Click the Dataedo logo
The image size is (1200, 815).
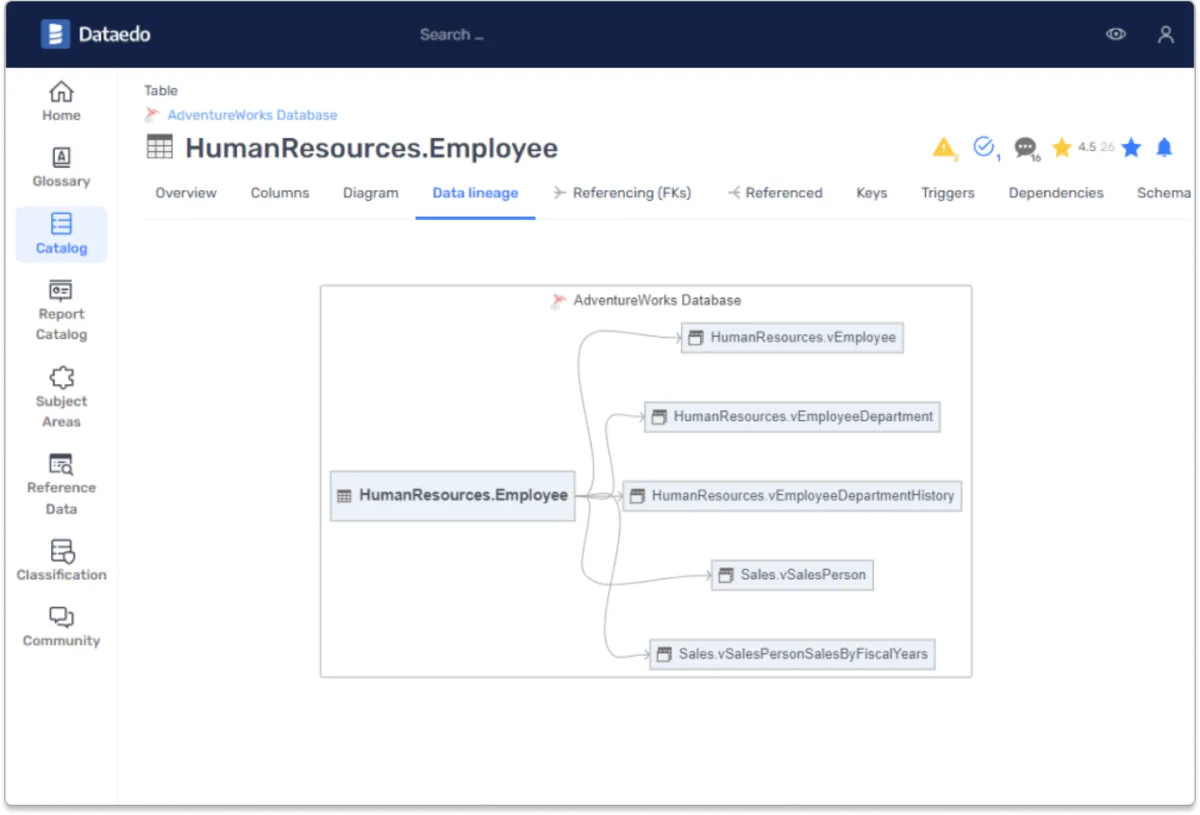coord(96,34)
